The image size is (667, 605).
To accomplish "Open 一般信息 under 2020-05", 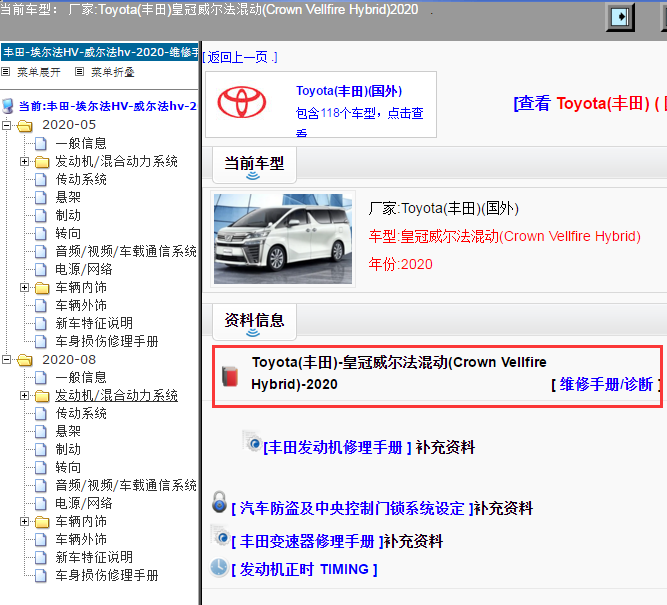I will 81,143.
